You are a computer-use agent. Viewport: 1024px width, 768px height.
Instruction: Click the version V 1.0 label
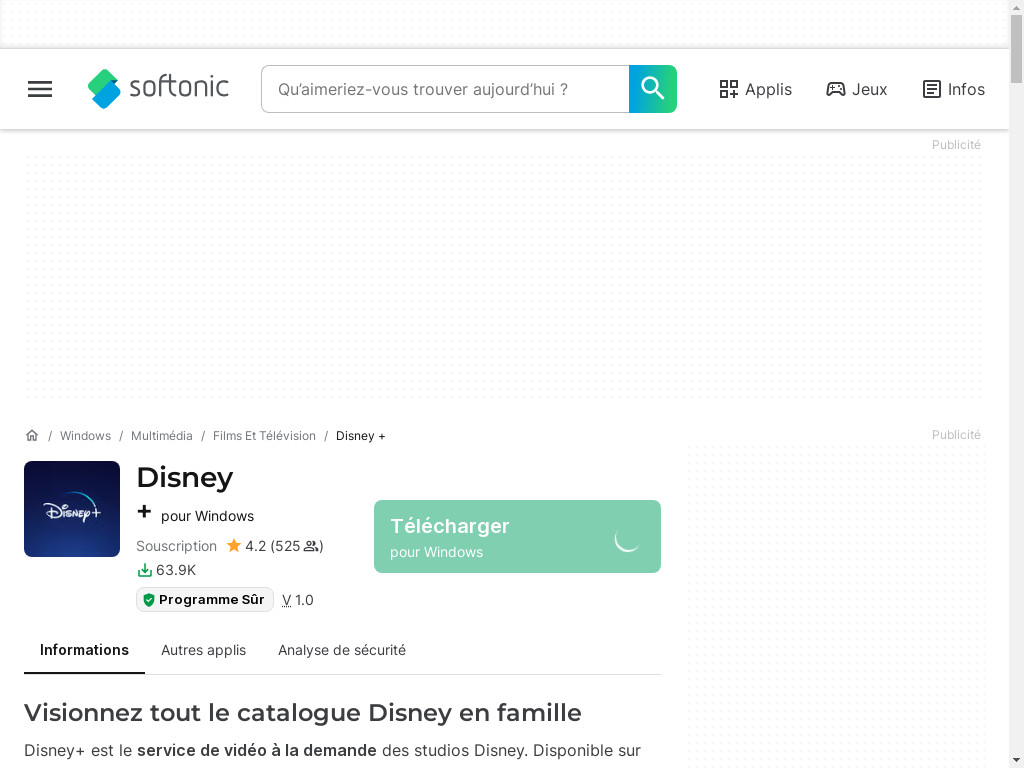pos(298,600)
